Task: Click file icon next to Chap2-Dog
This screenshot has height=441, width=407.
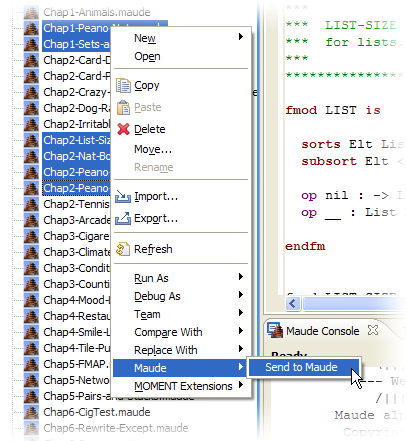Action: pos(31,108)
